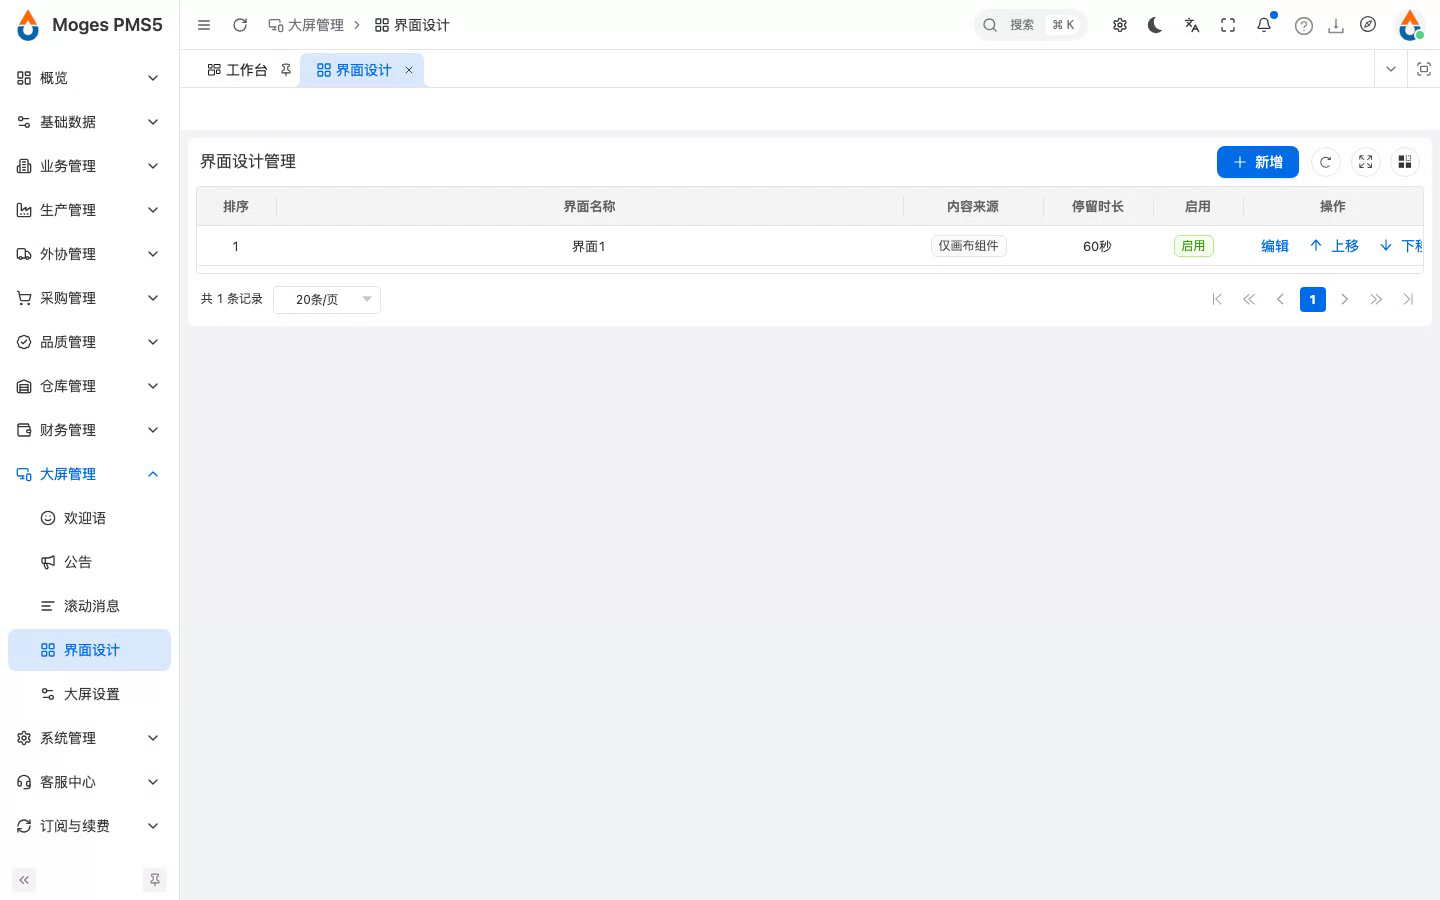Jump back several pages in pagination
Image resolution: width=1440 pixels, height=900 pixels.
(x=1249, y=299)
